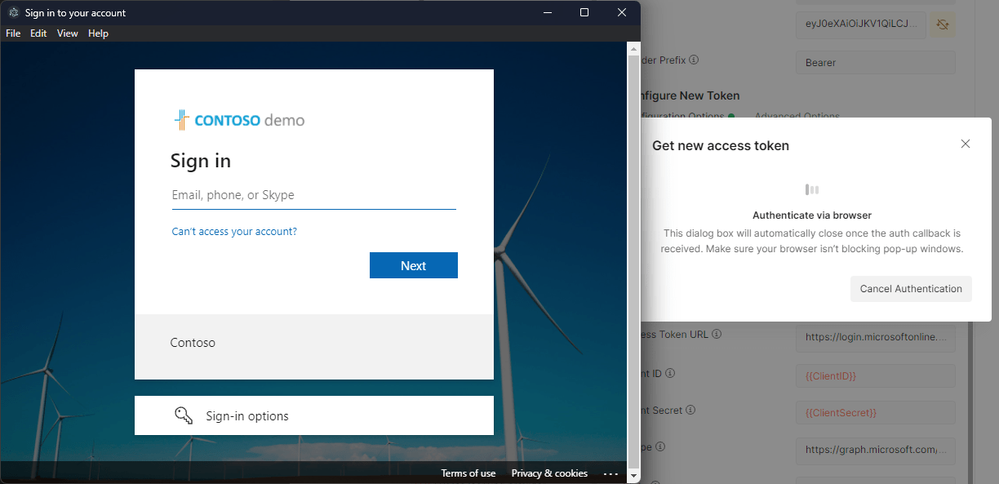
Task: Click the token value field starting eyJ0eXAi
Action: [x=861, y=25]
